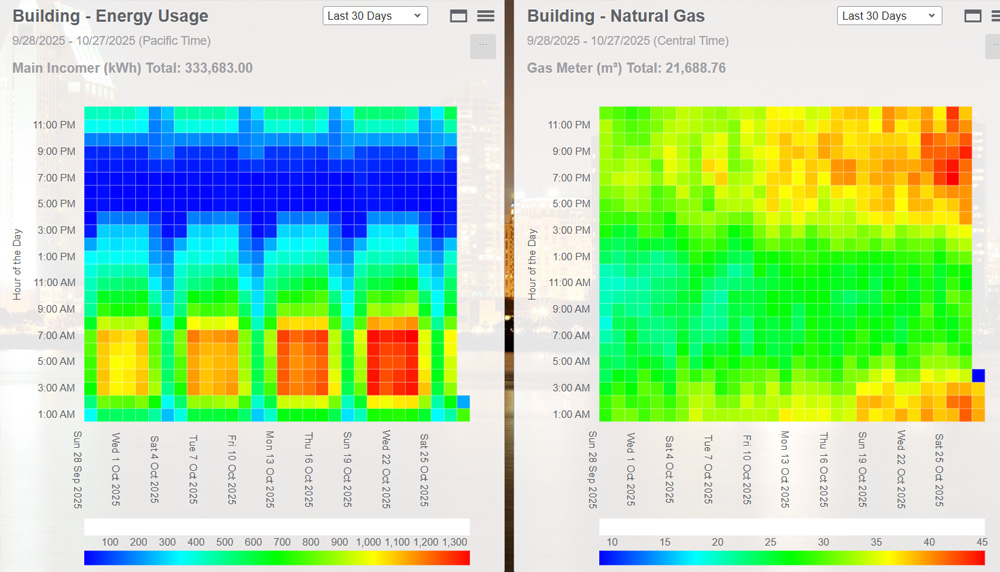Open the Energy Usage hamburger menu
The width and height of the screenshot is (1000, 572).
(x=485, y=16)
